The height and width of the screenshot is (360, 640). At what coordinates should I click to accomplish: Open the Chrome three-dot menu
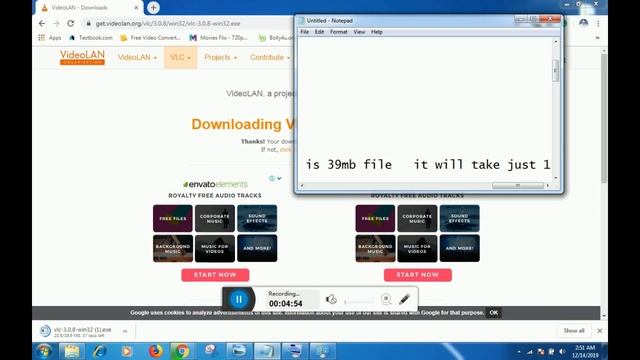pos(598,24)
